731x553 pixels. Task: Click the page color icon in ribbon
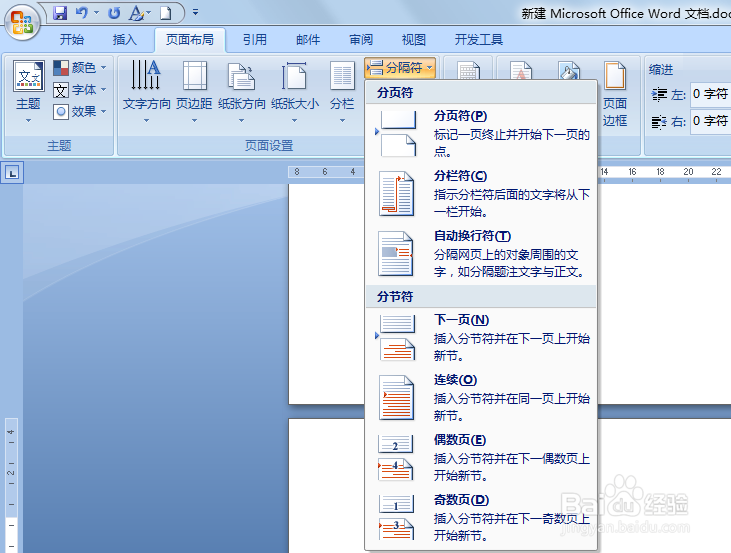(569, 71)
